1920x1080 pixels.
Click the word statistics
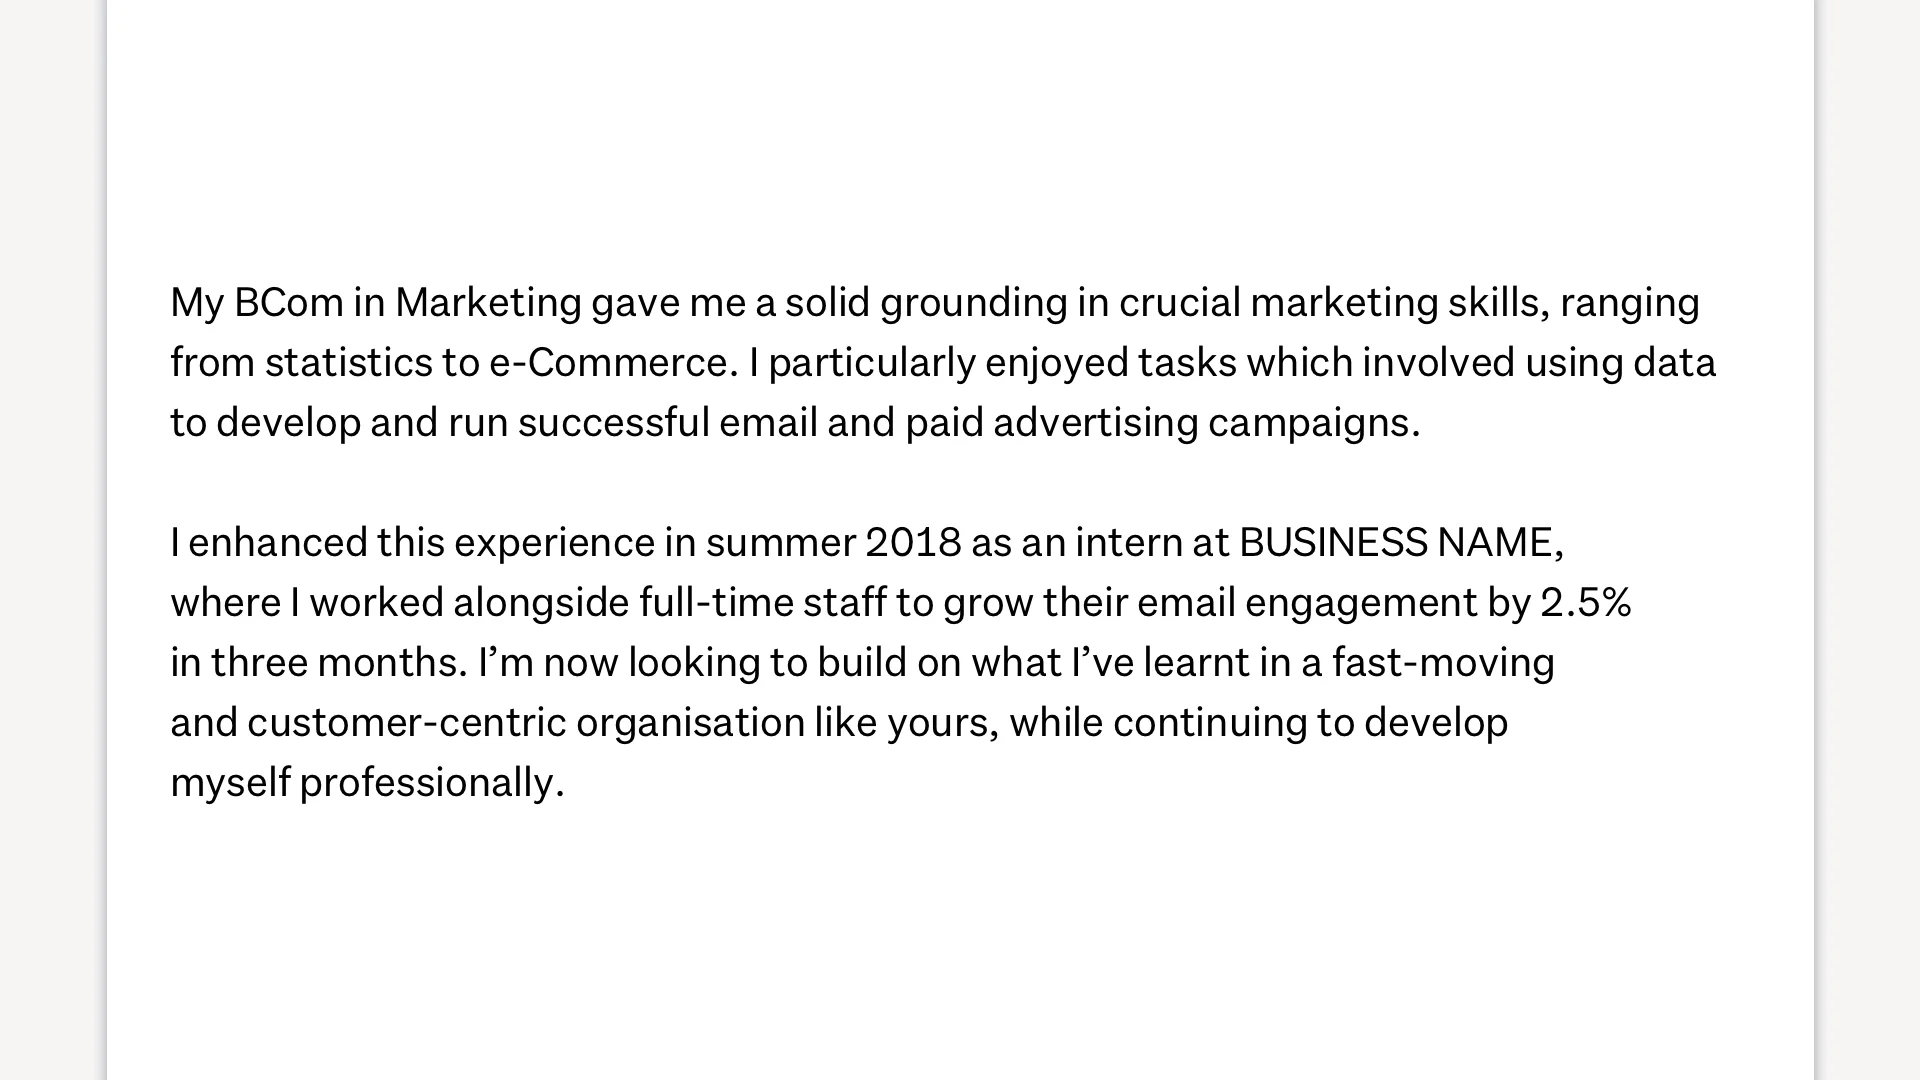348,363
